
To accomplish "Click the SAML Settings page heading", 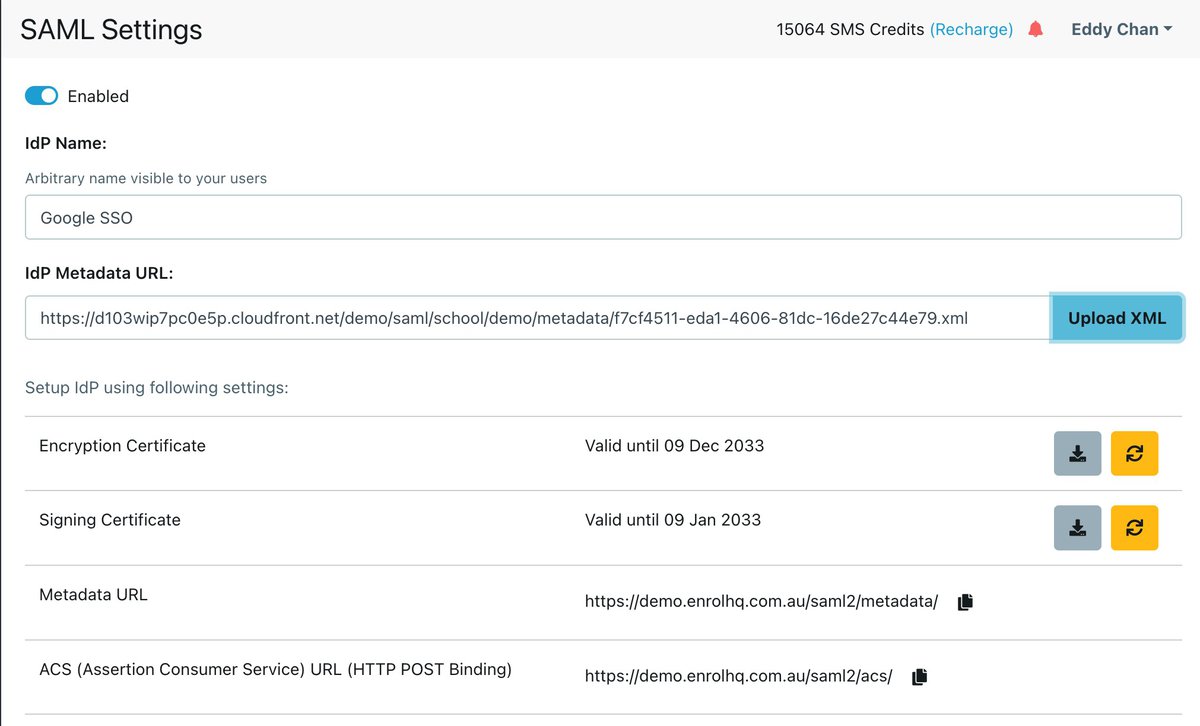I will pos(111,29).
